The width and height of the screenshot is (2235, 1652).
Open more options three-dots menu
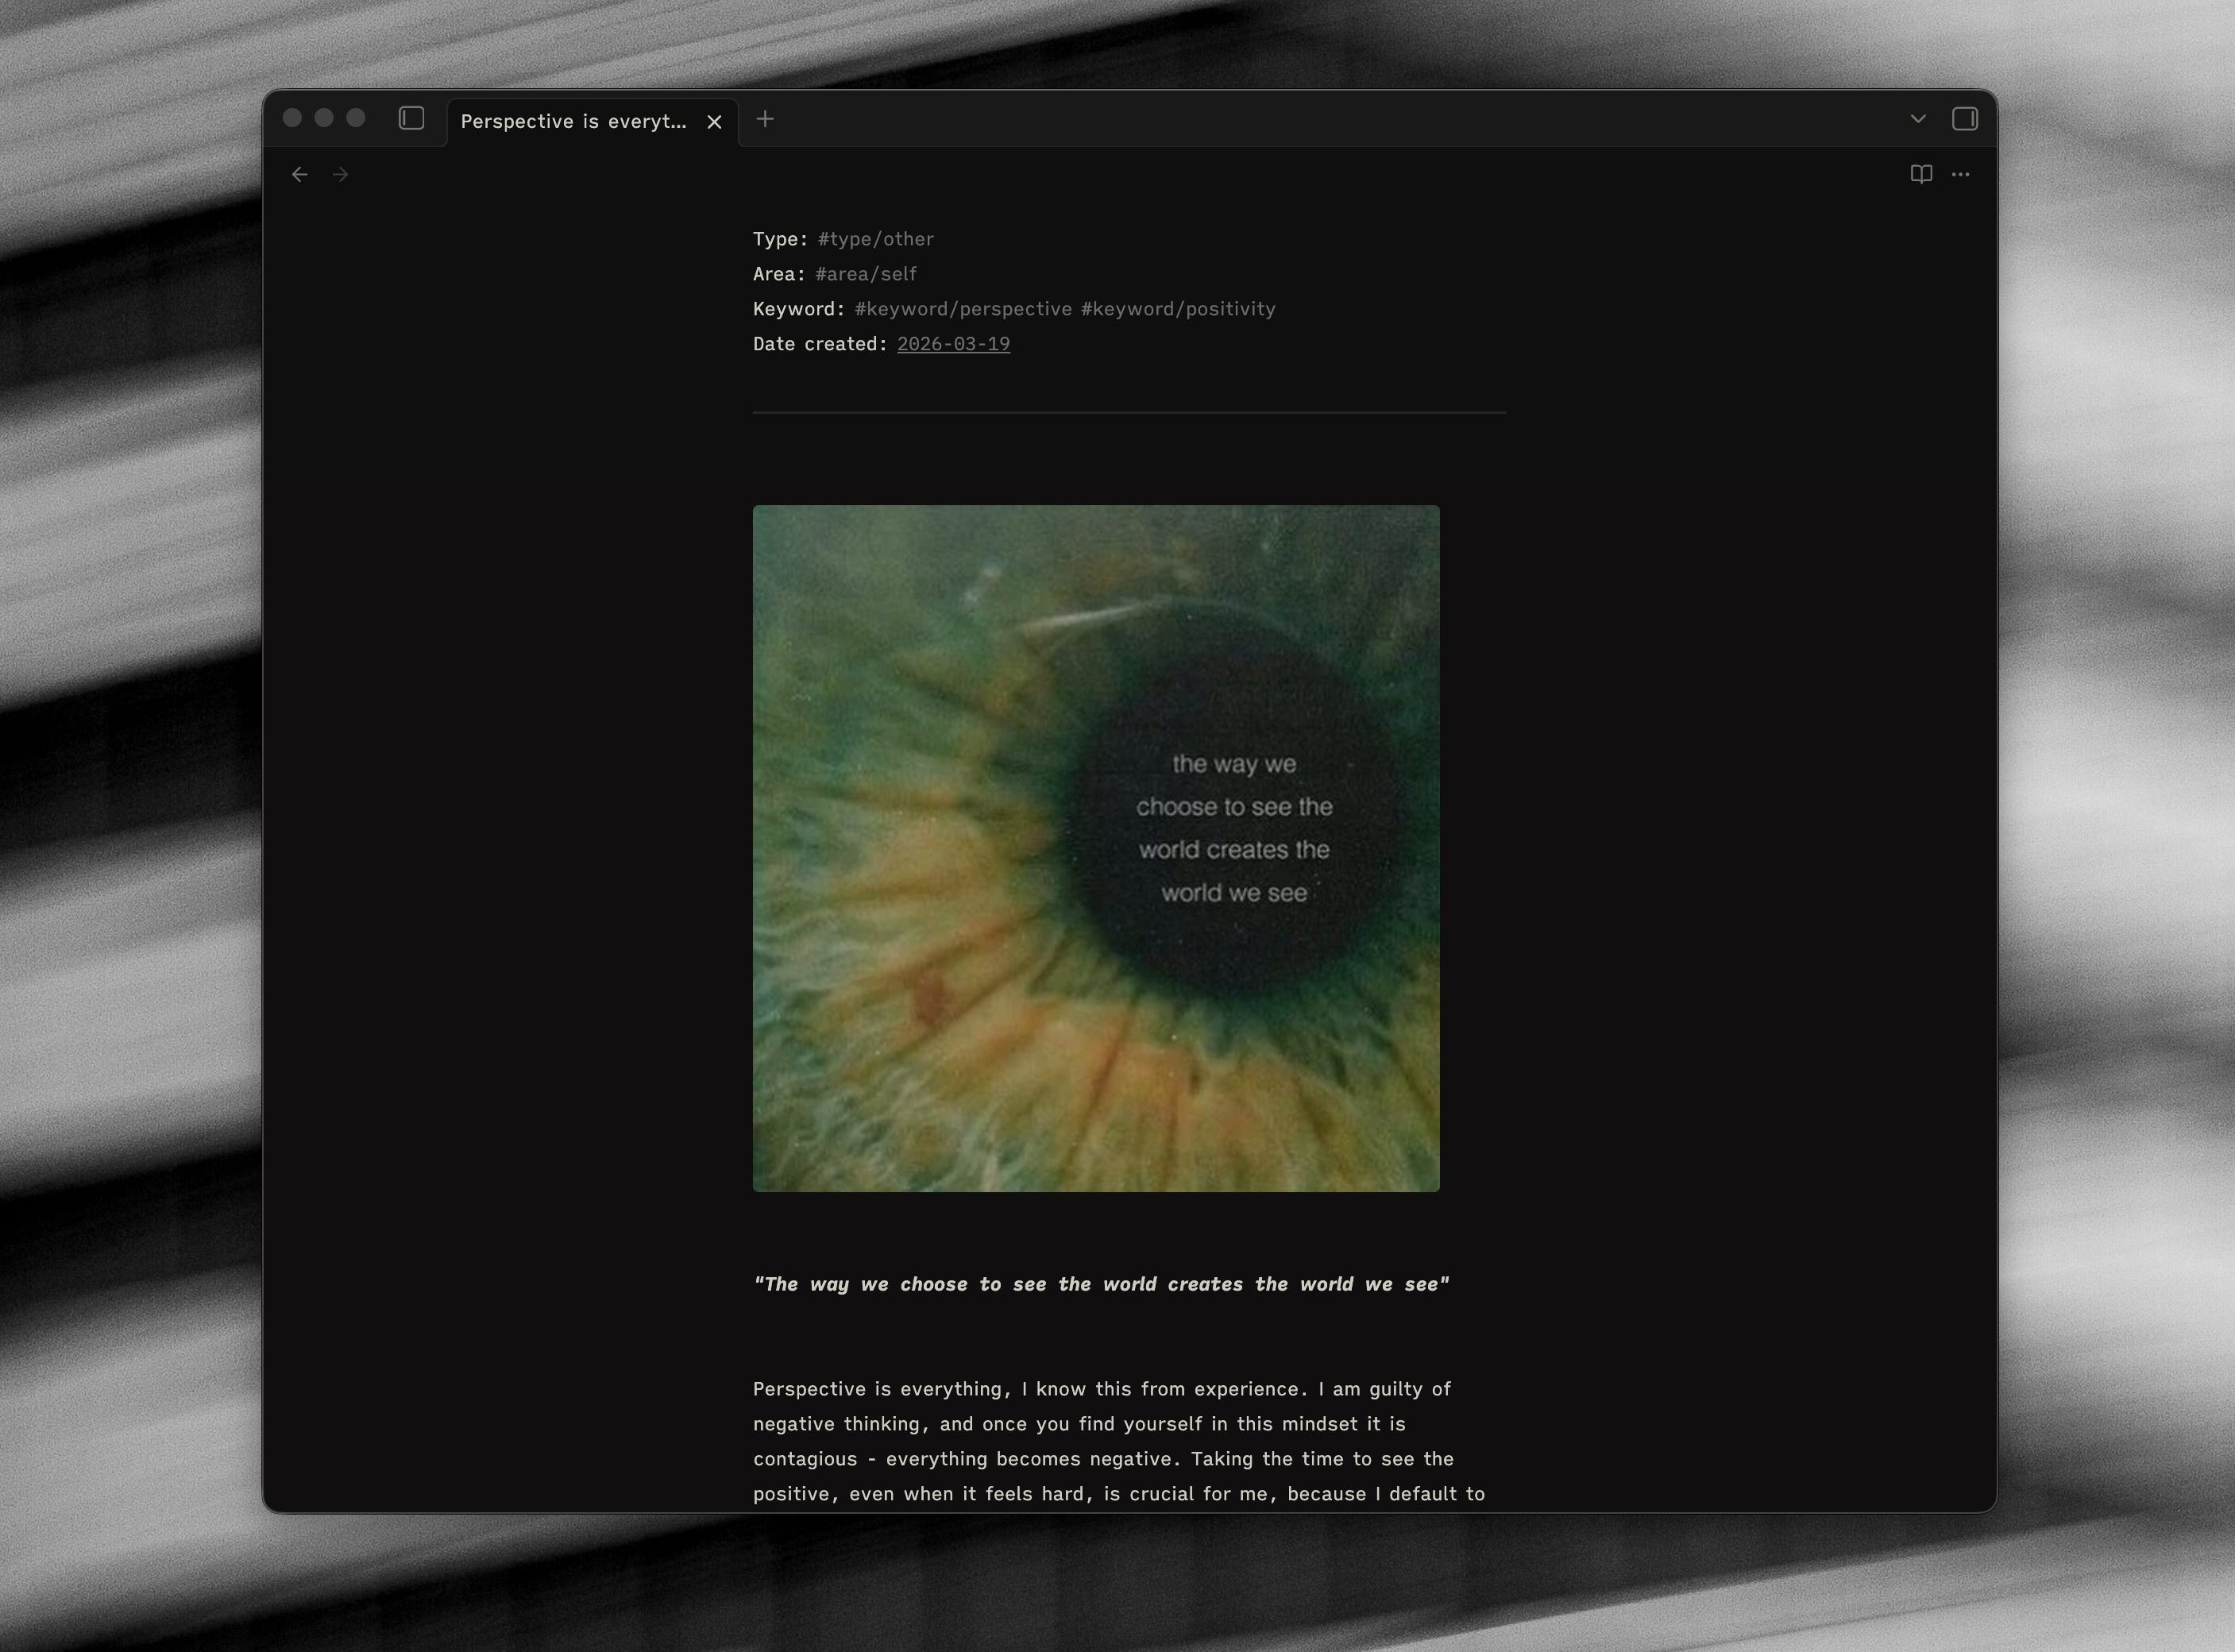1960,174
